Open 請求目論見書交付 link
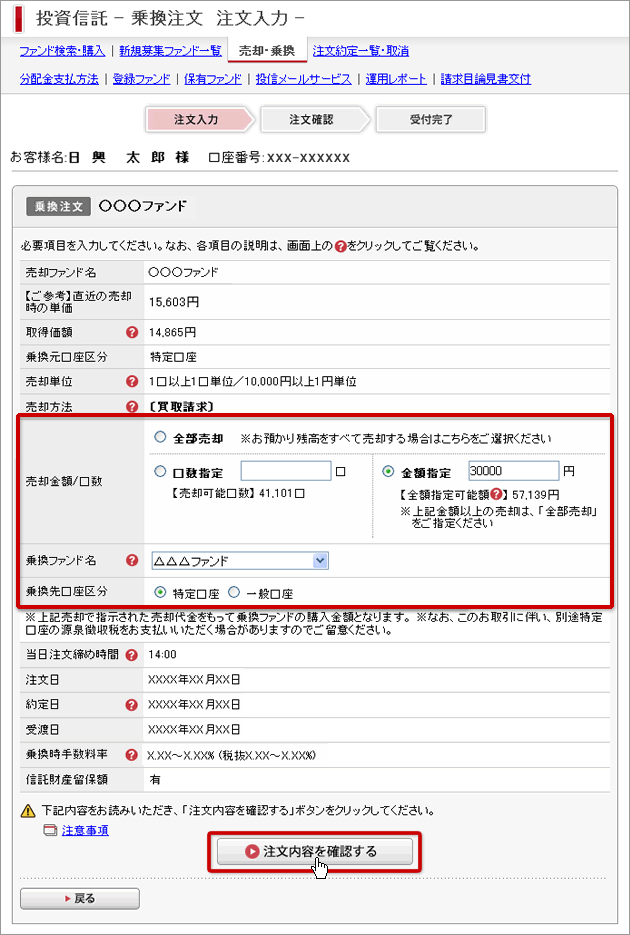630x935 pixels. point(486,79)
